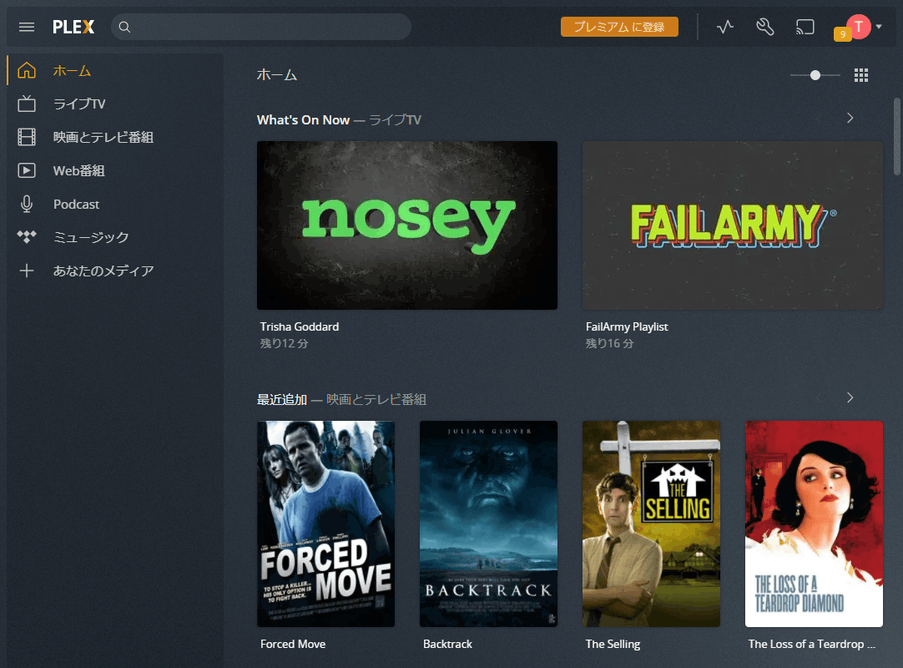Click the Live TV icon in sidebar
The height and width of the screenshot is (668, 903).
point(26,104)
